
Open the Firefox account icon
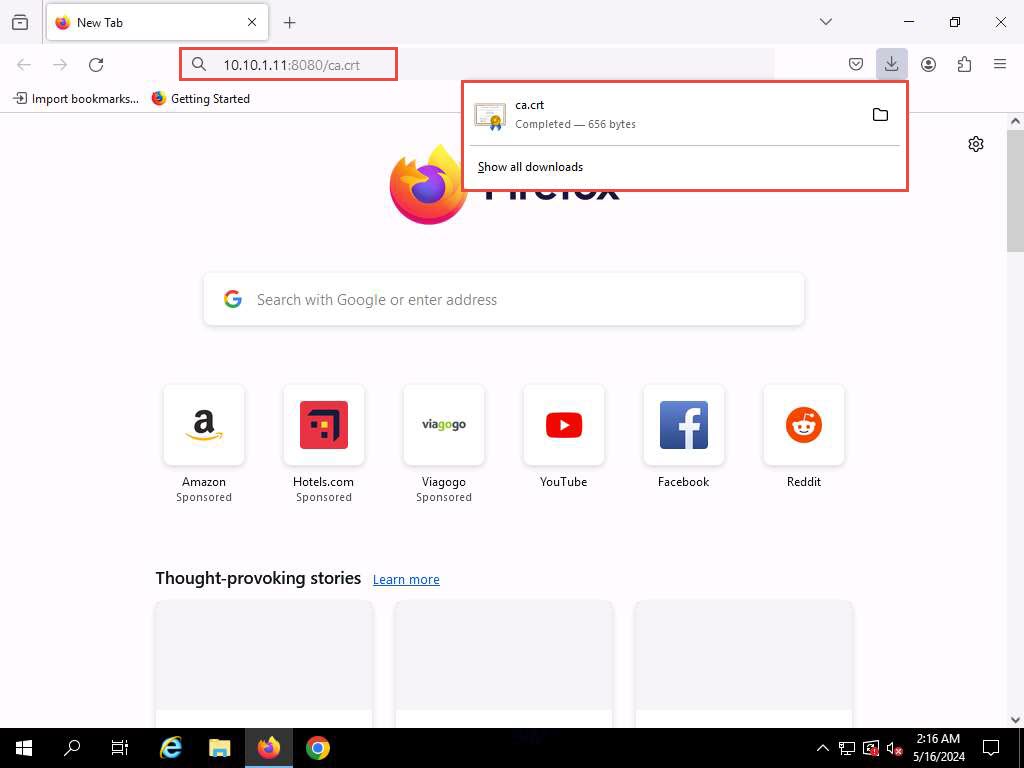click(x=928, y=64)
